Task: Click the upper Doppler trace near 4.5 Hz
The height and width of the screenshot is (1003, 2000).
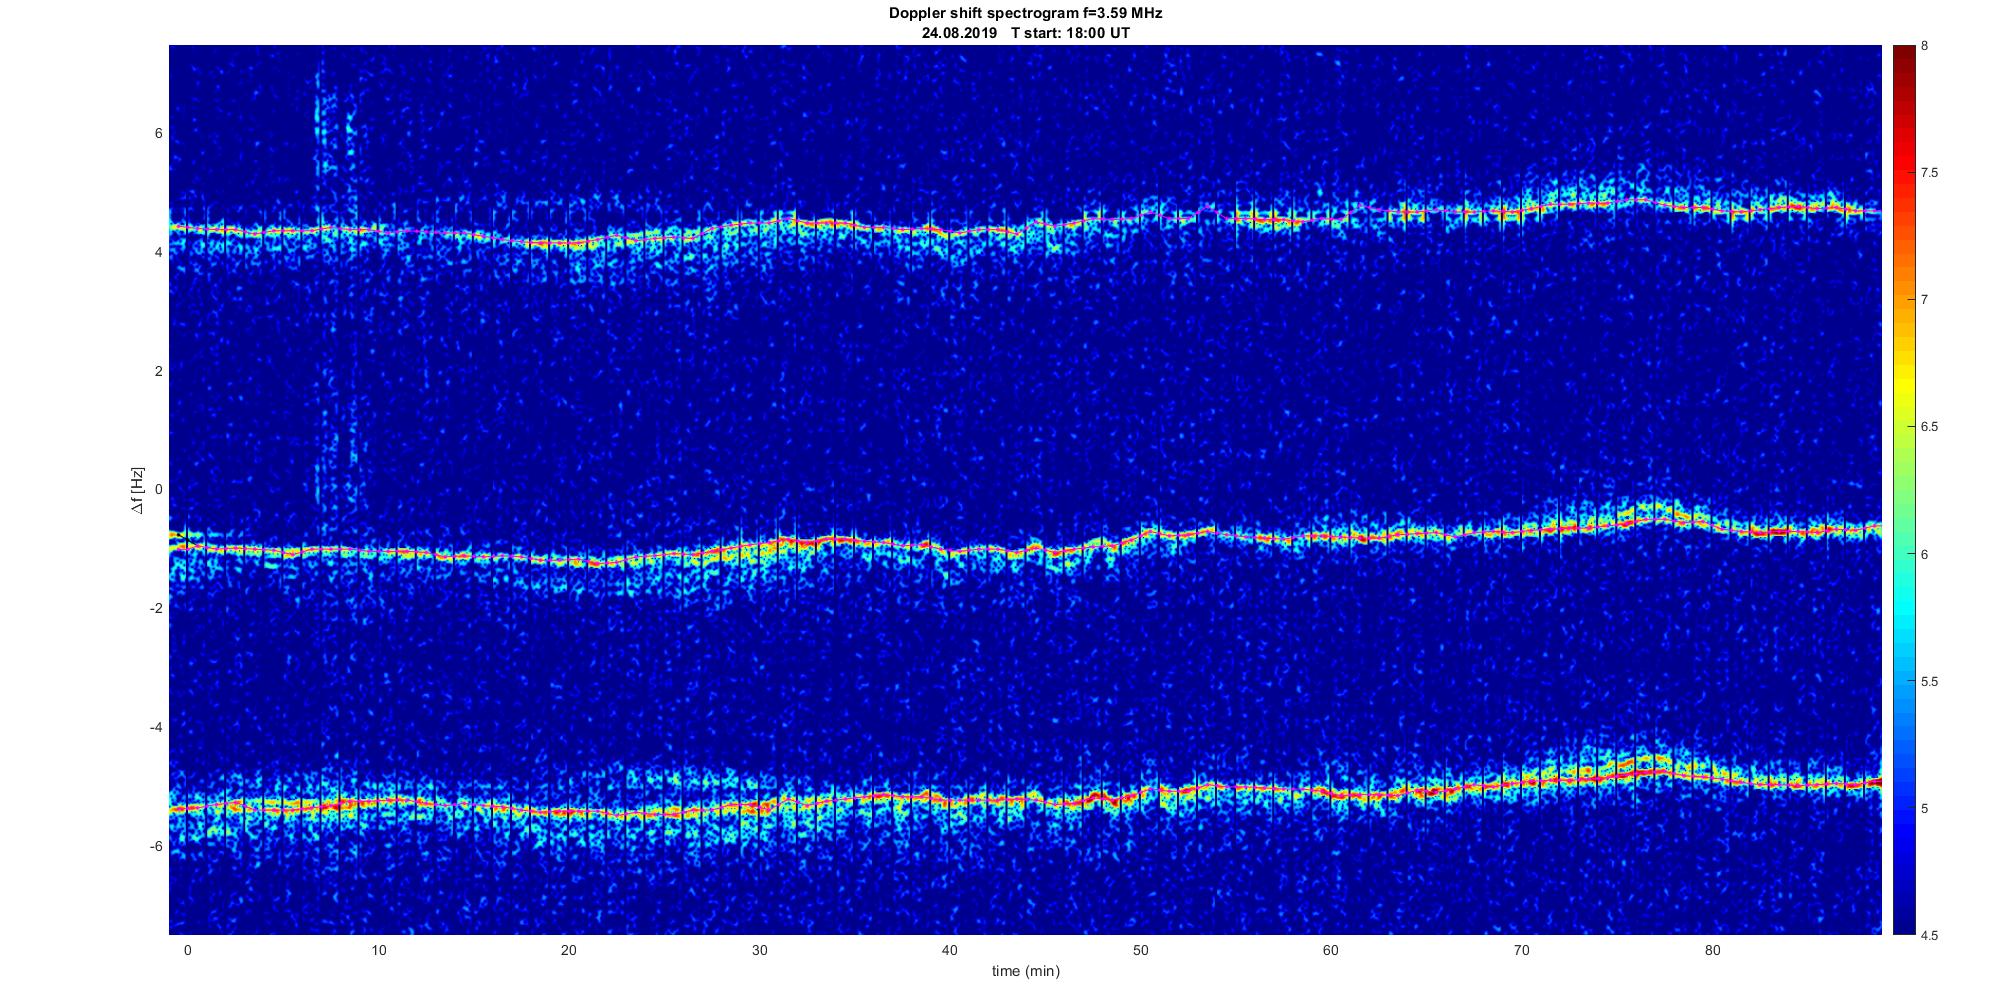Action: (1025, 228)
